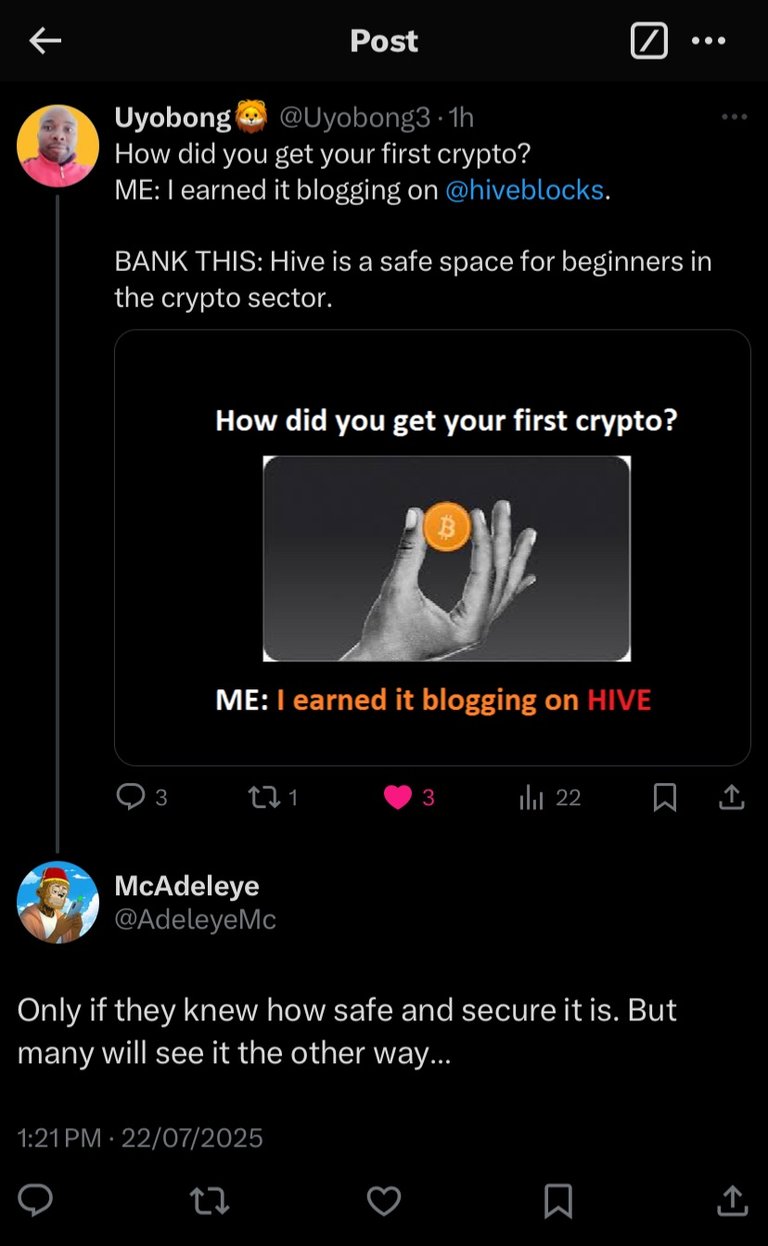
Task: Tap the back arrow
Action: pos(45,41)
